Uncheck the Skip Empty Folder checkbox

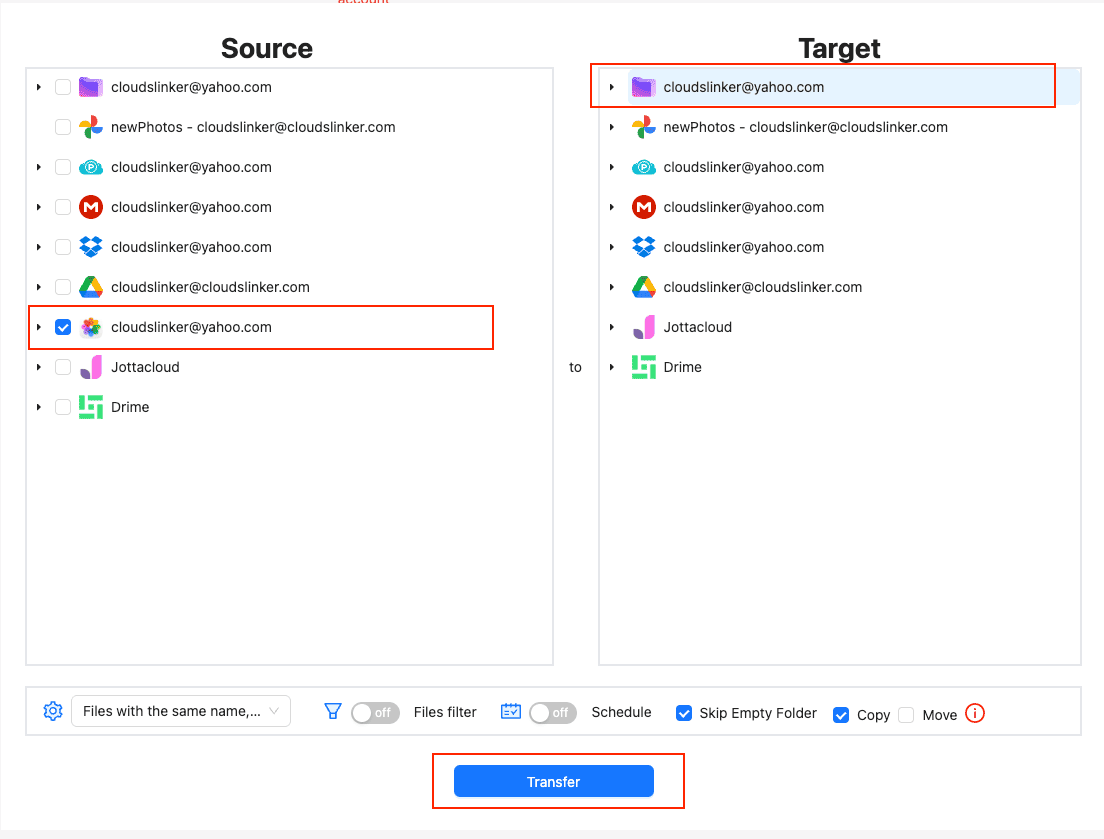[x=684, y=713]
